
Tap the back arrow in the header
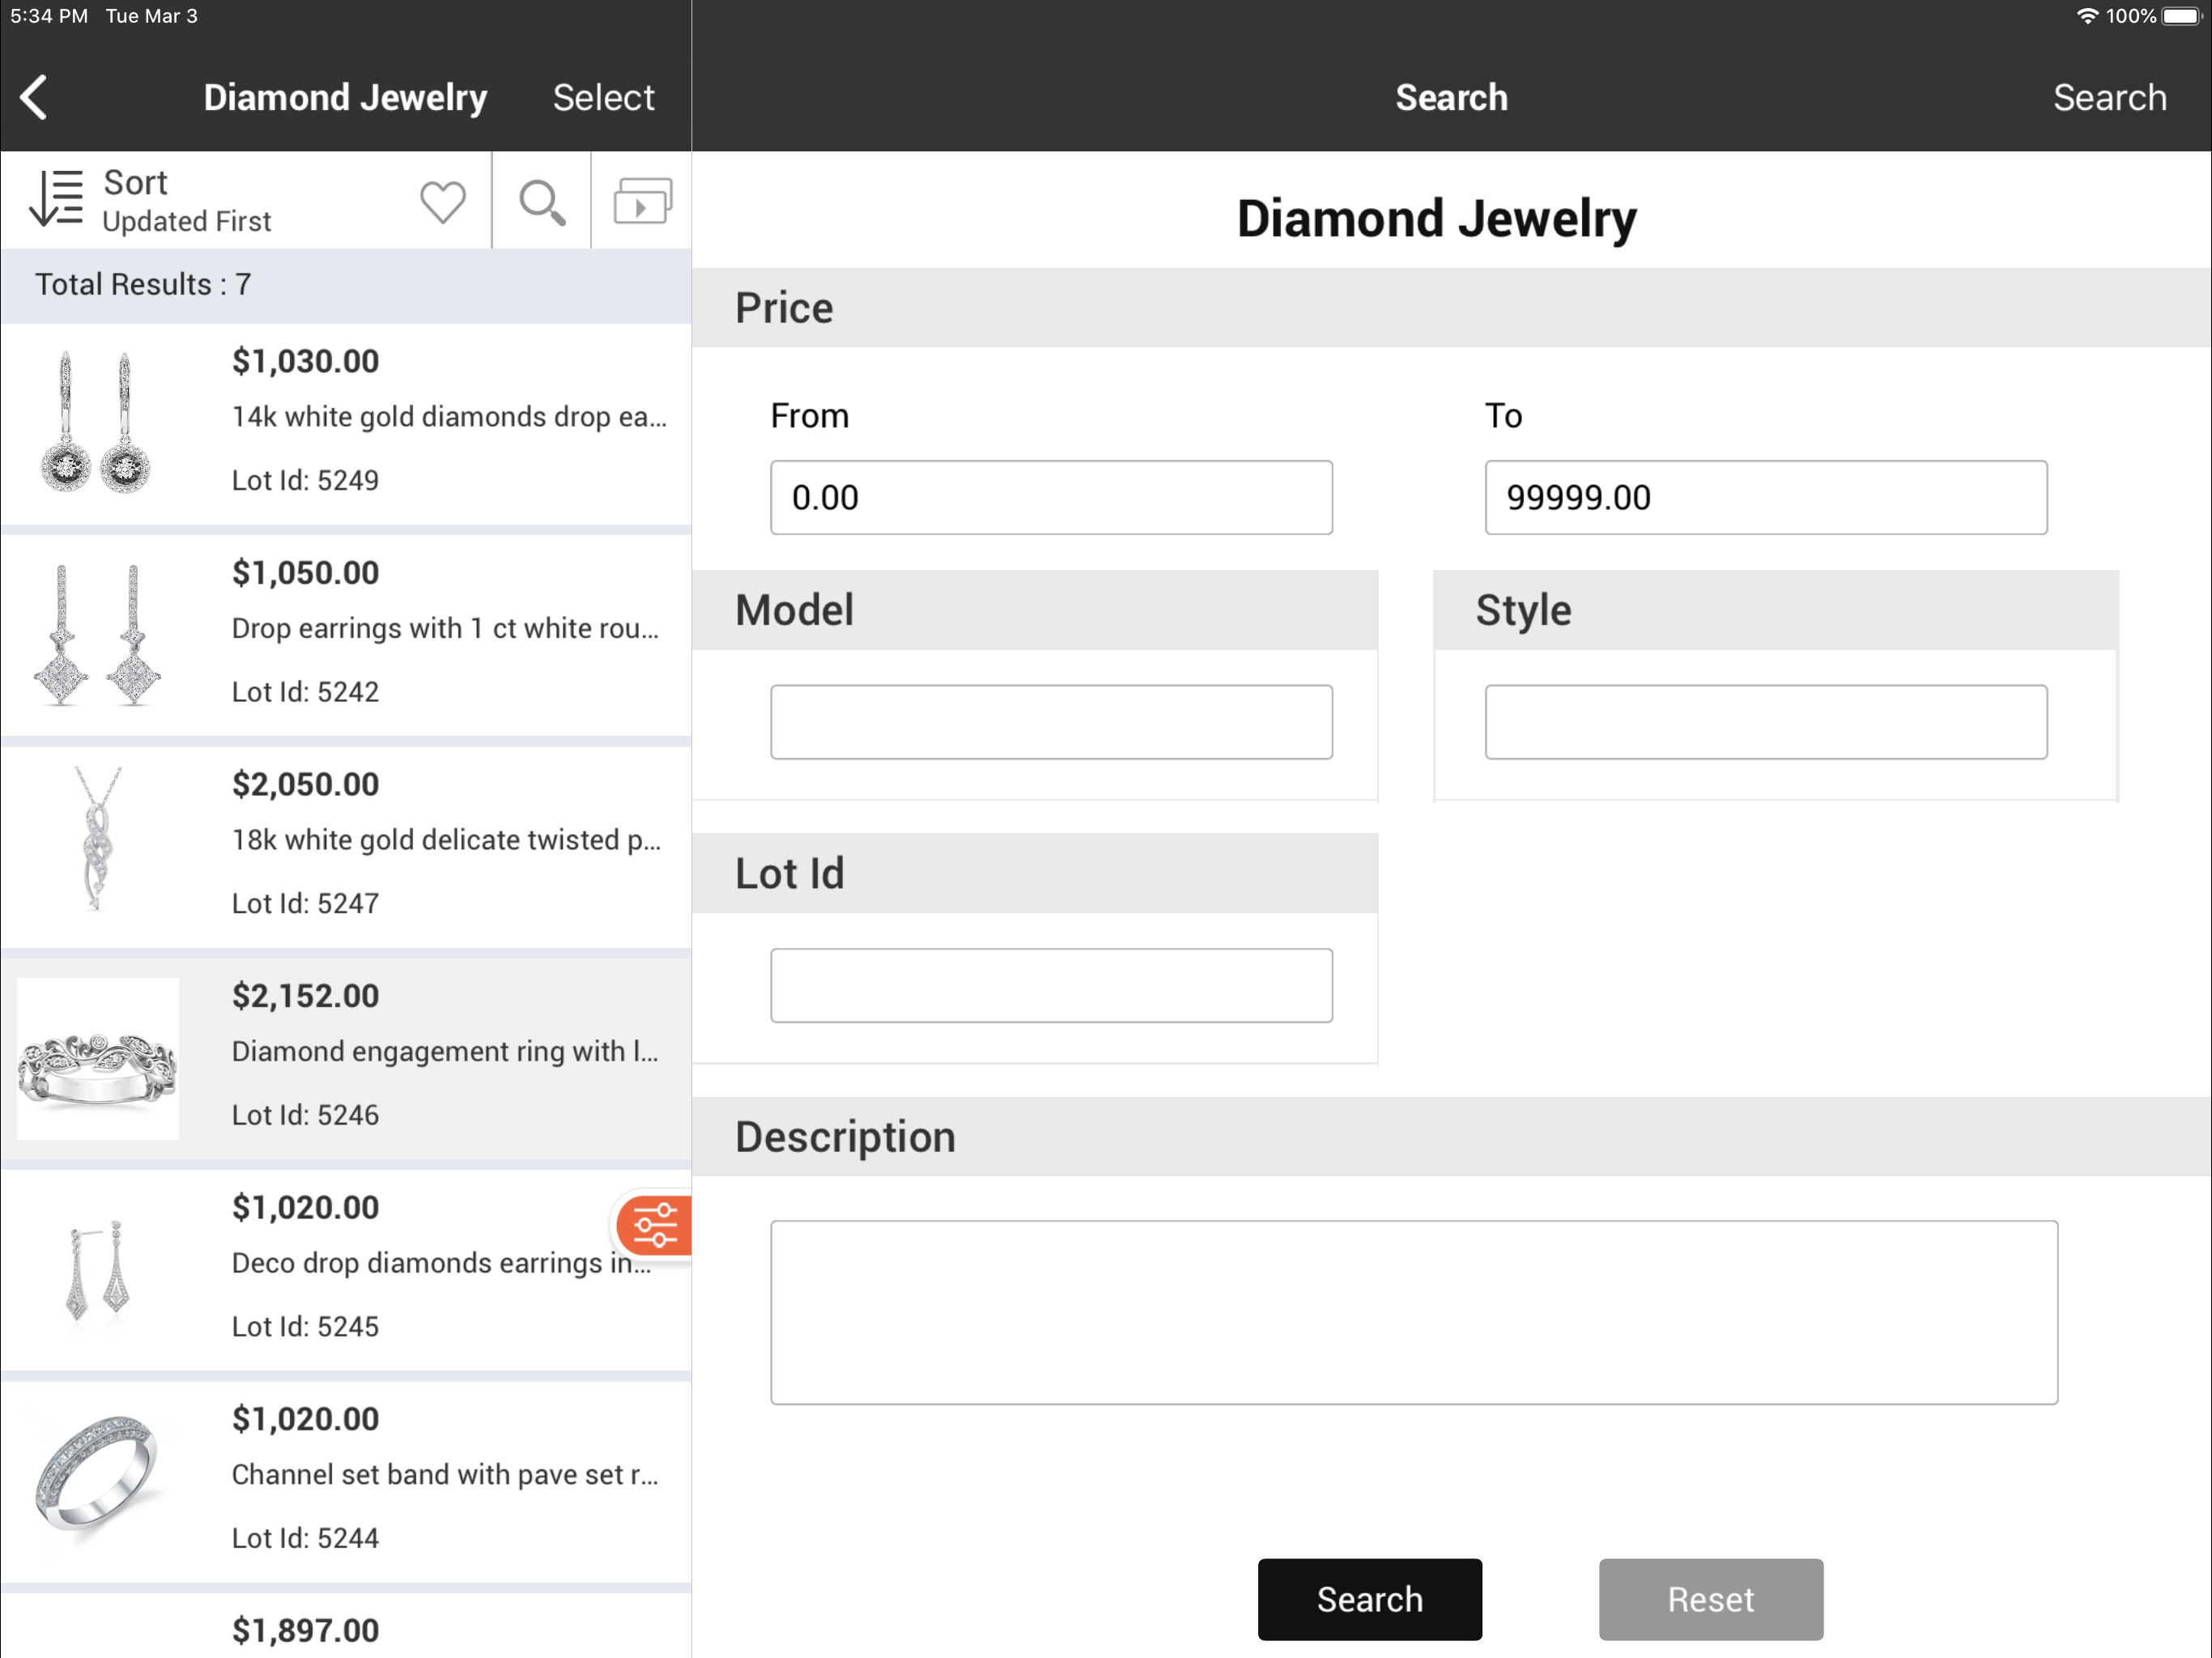[x=34, y=98]
